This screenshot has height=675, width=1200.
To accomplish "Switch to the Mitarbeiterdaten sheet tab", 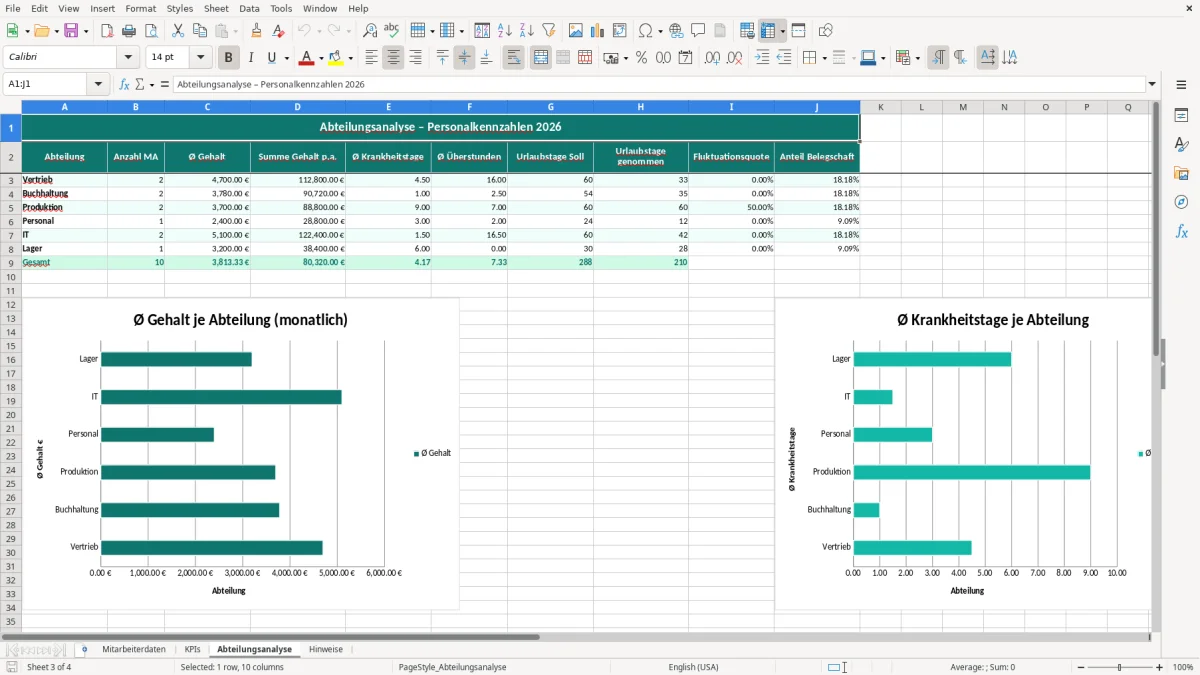I will pos(134,649).
